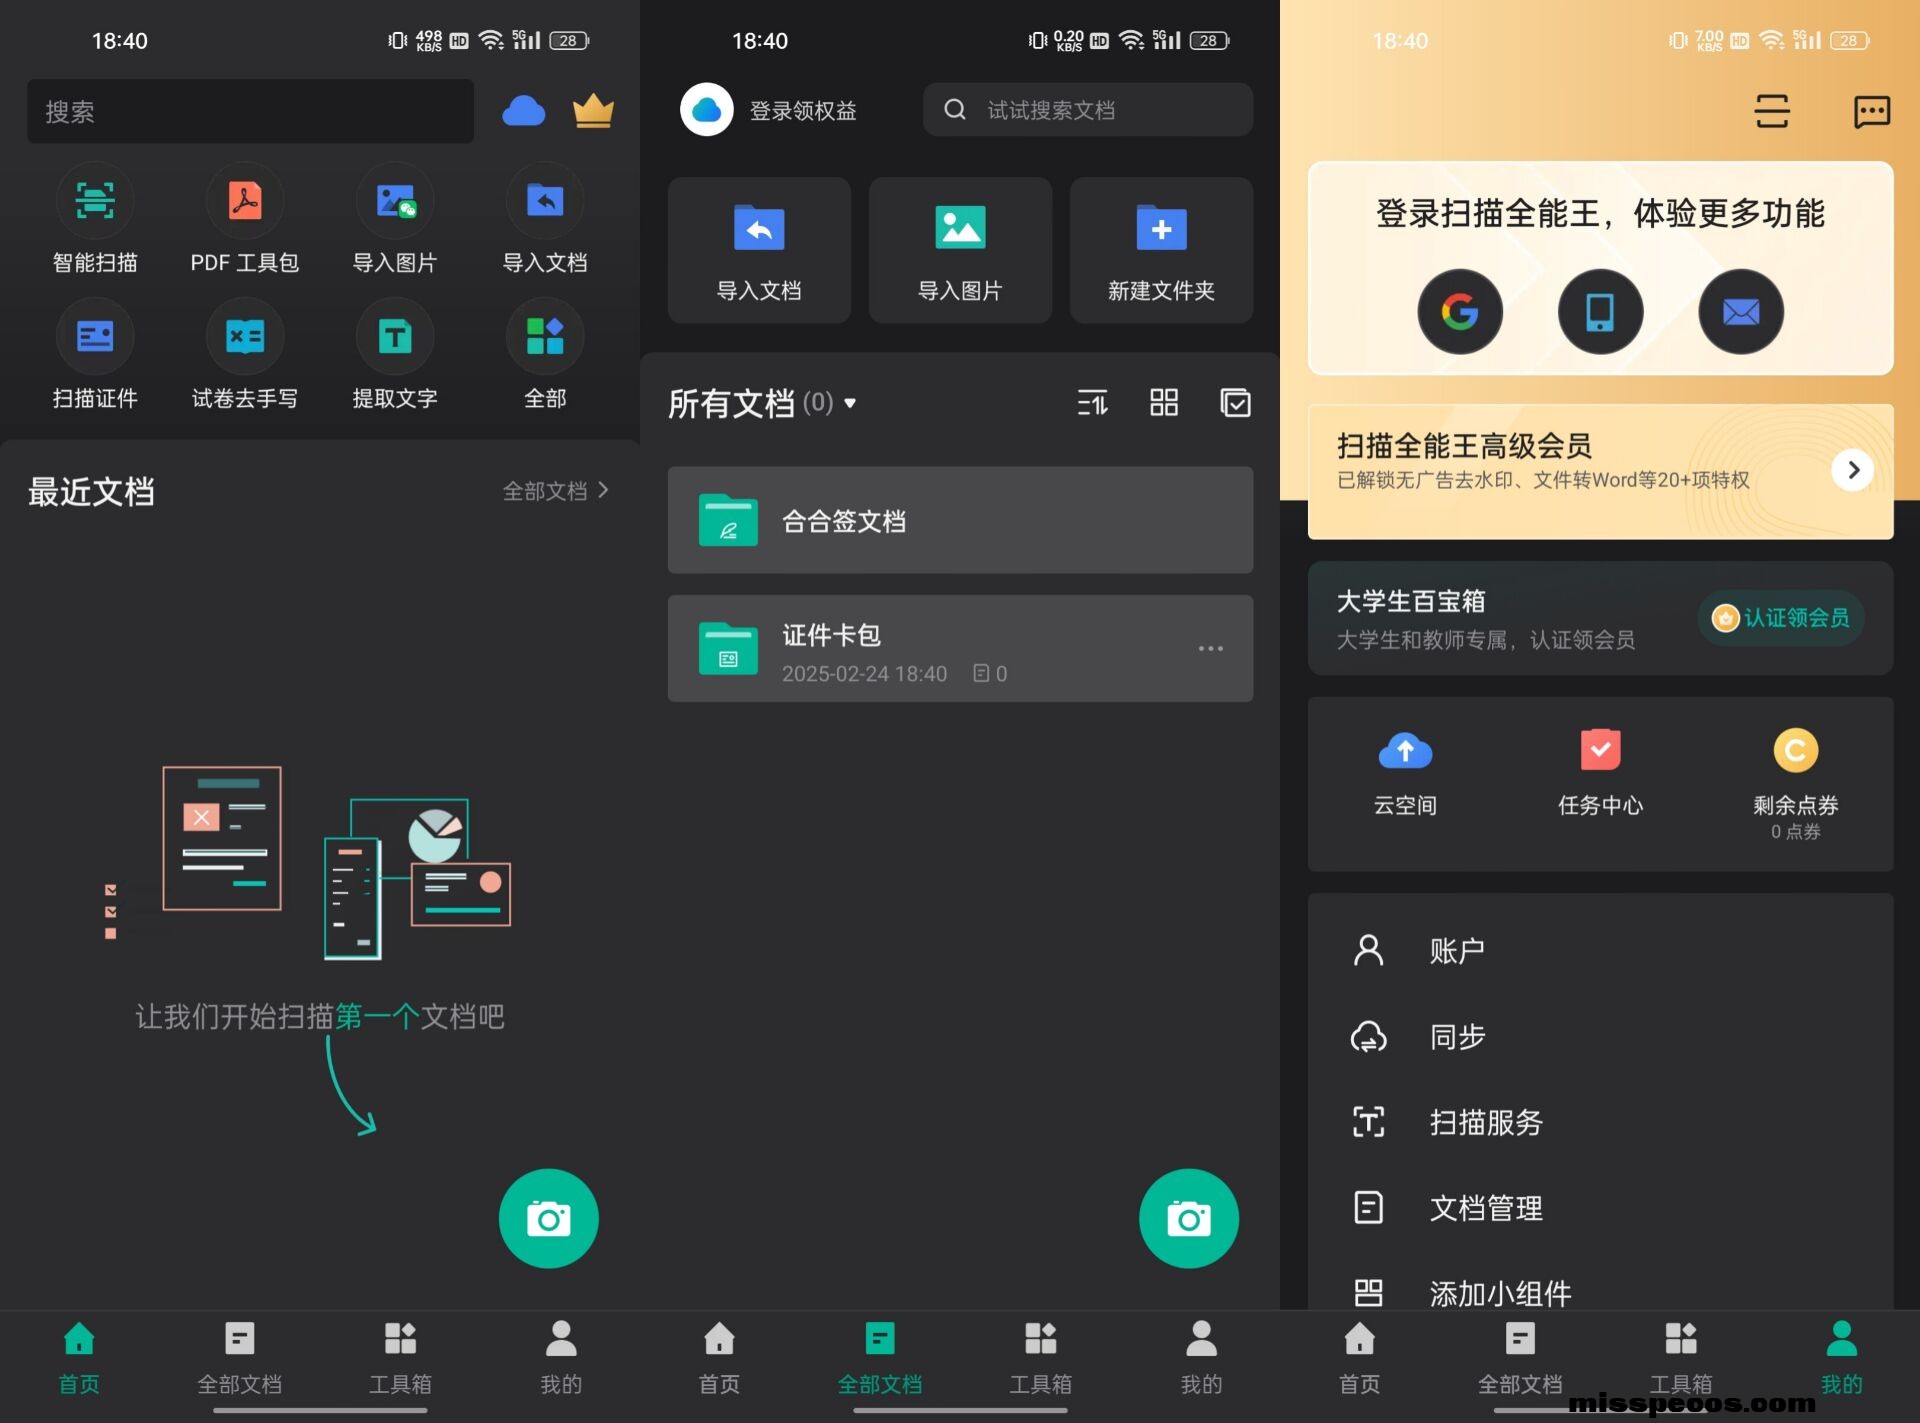Open the 同步 sync menu item
Screen dimensions: 1920x1423
coord(1600,1036)
